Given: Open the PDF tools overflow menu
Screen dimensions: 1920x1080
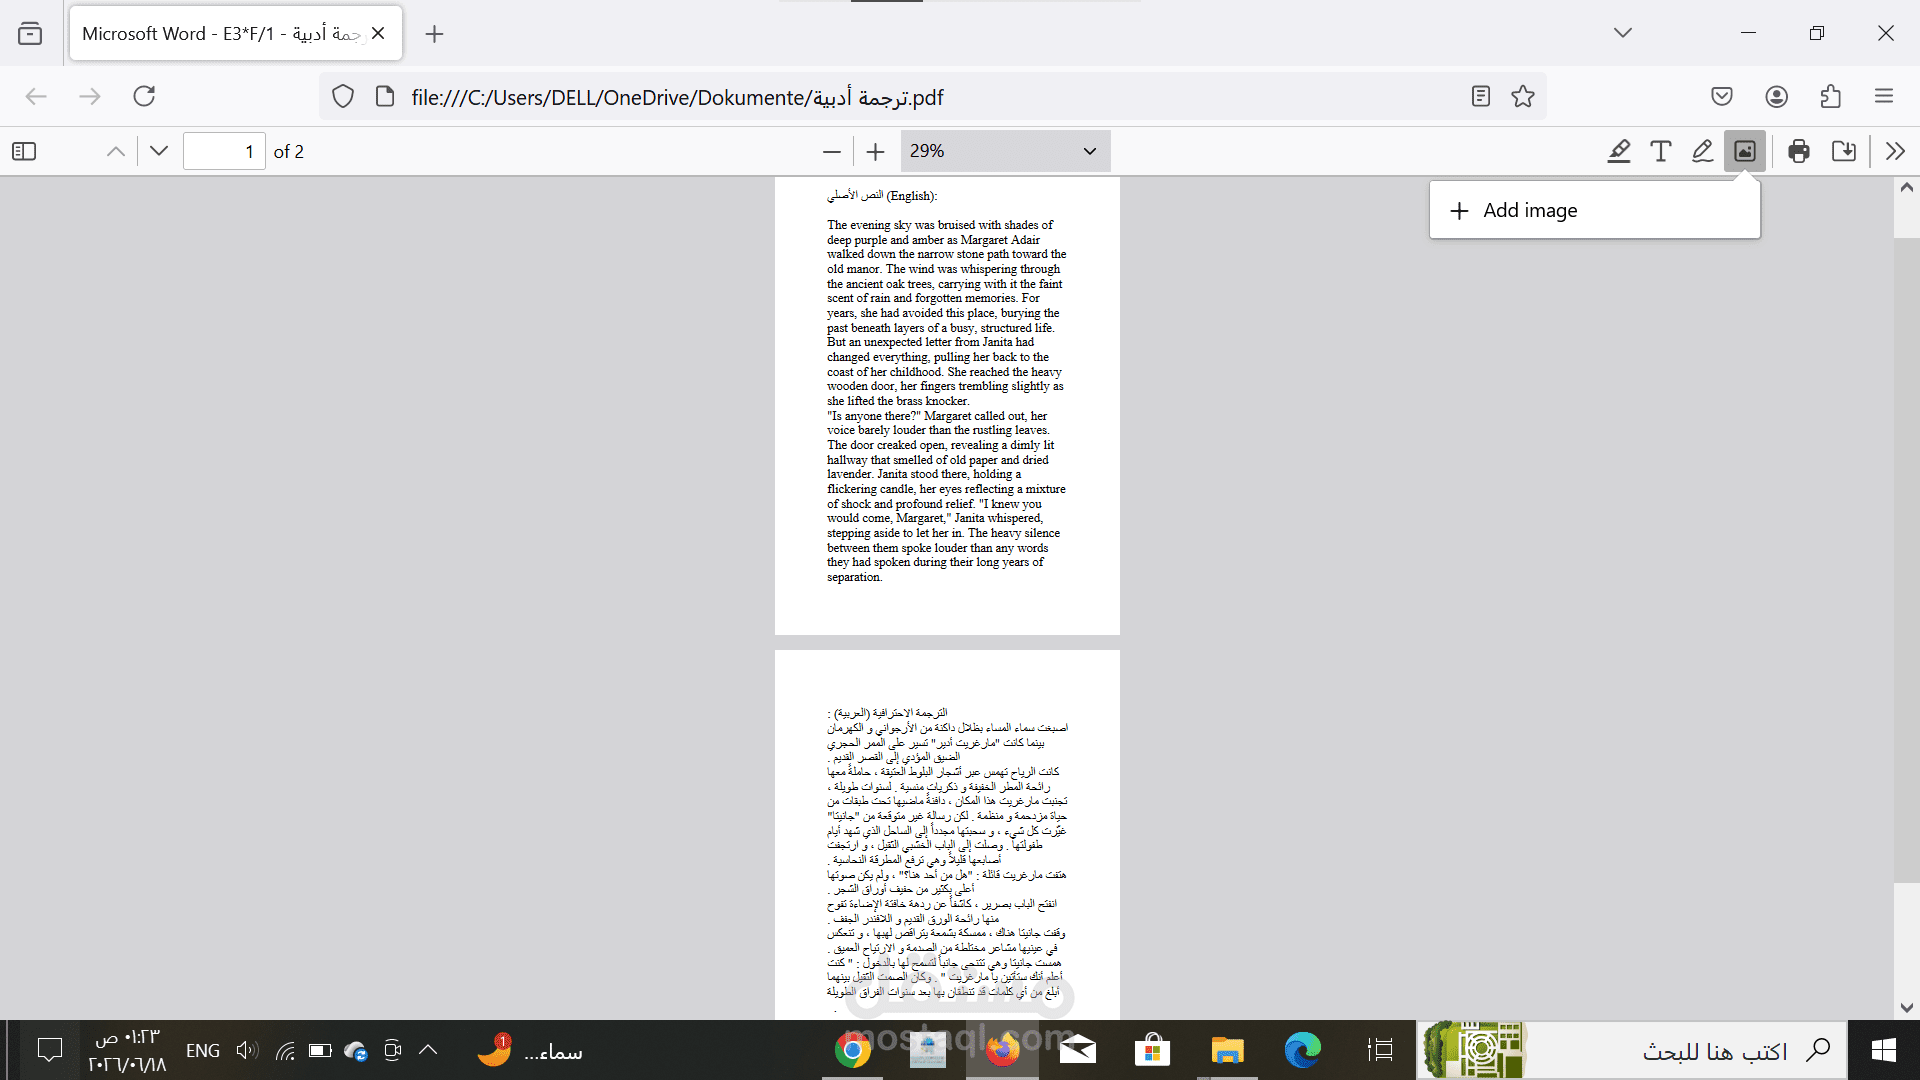Looking at the screenshot, I should tap(1895, 151).
